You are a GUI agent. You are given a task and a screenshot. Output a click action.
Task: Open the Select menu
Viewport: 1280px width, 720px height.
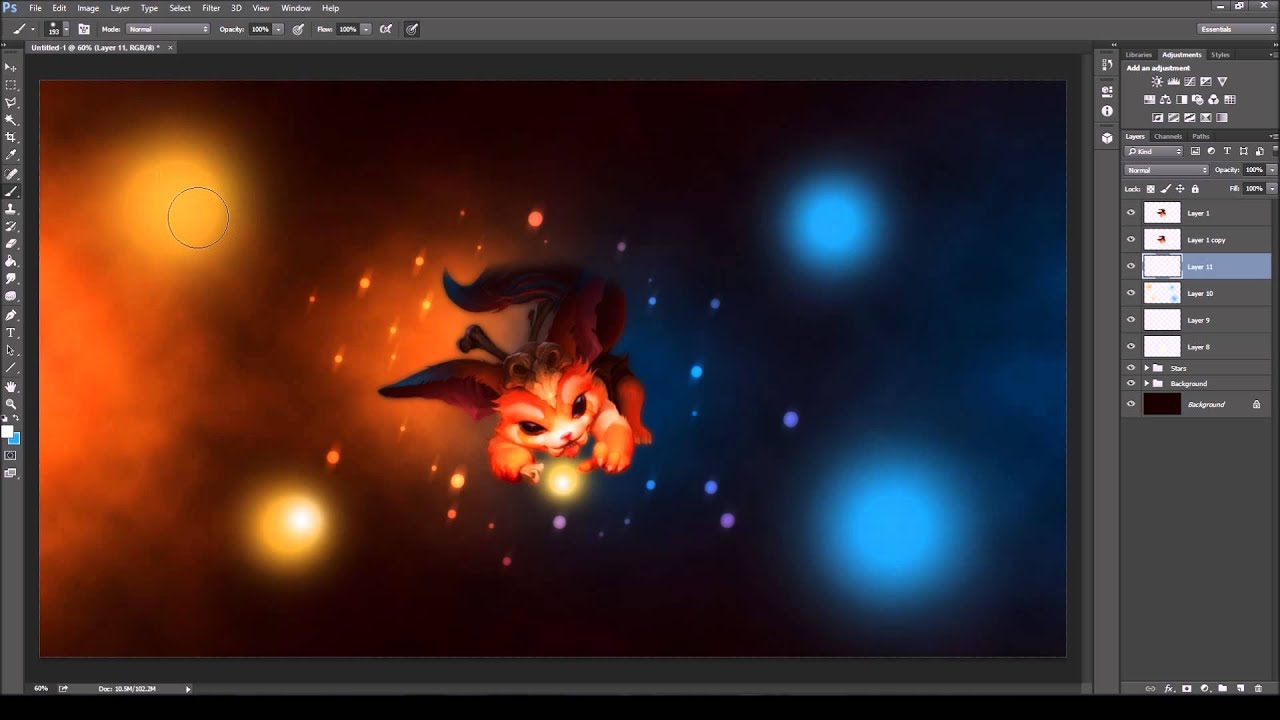click(x=180, y=8)
